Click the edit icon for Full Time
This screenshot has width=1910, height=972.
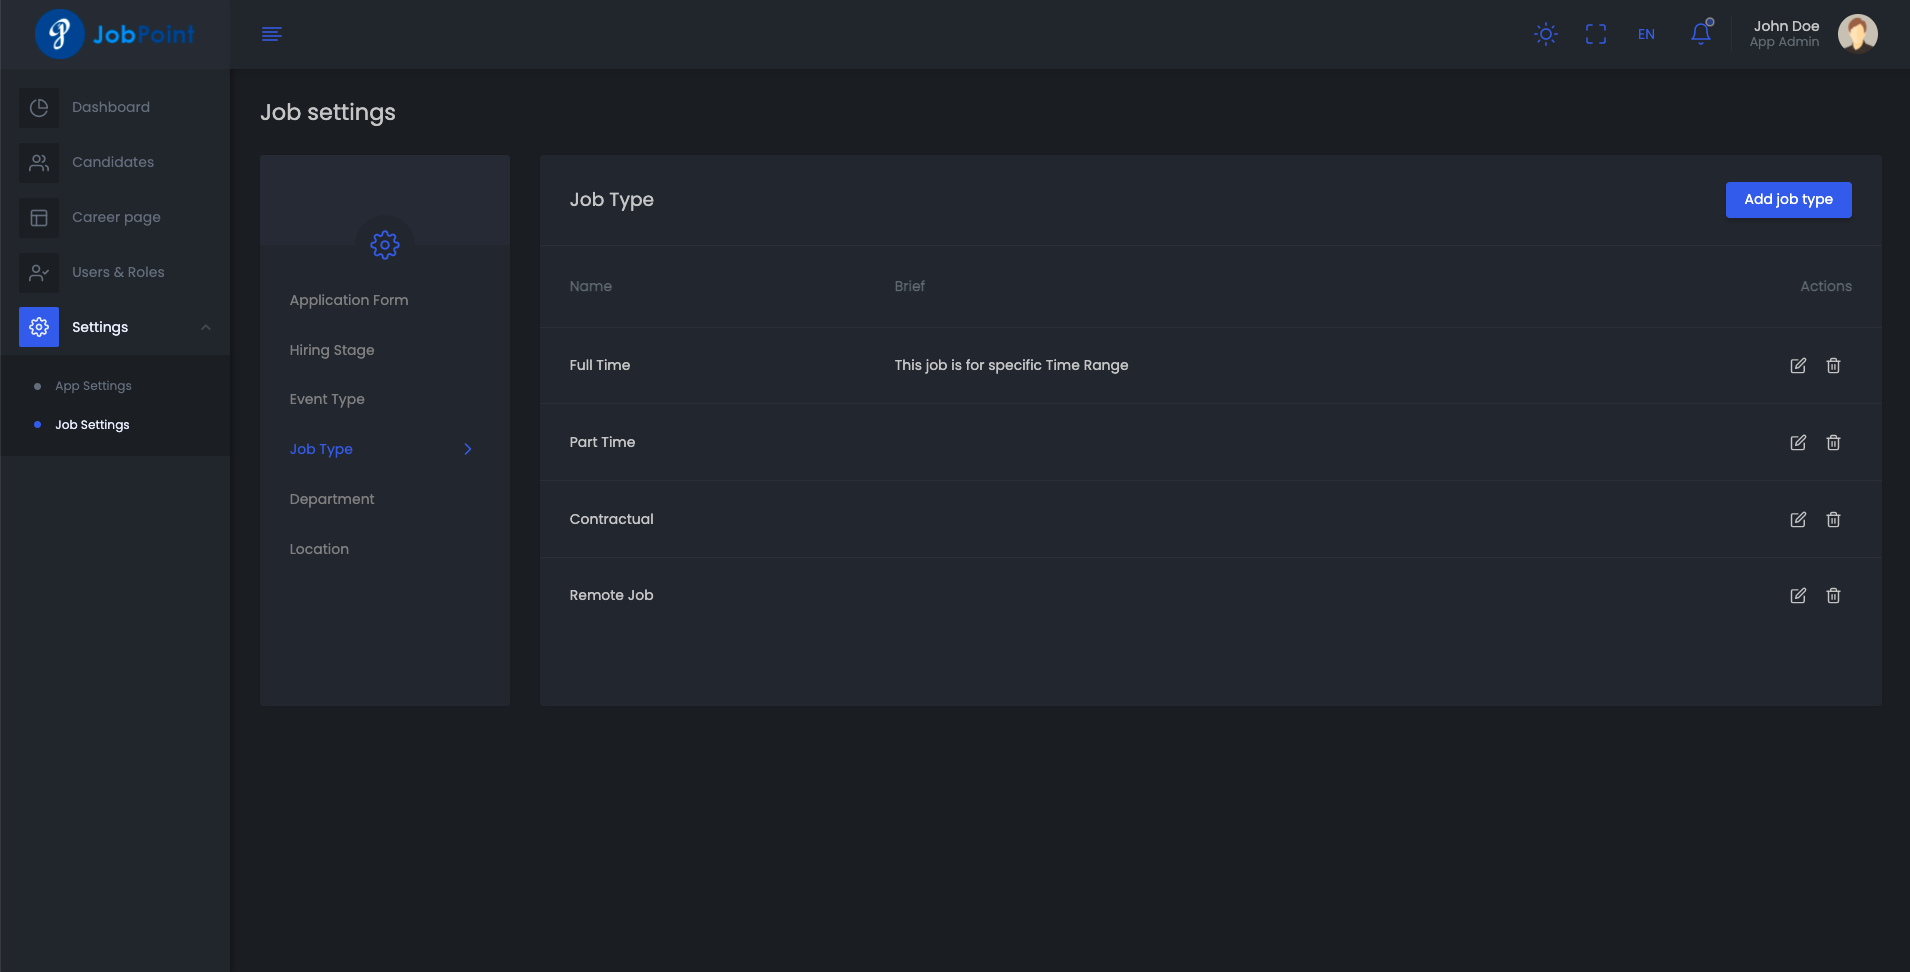pyautogui.click(x=1797, y=365)
